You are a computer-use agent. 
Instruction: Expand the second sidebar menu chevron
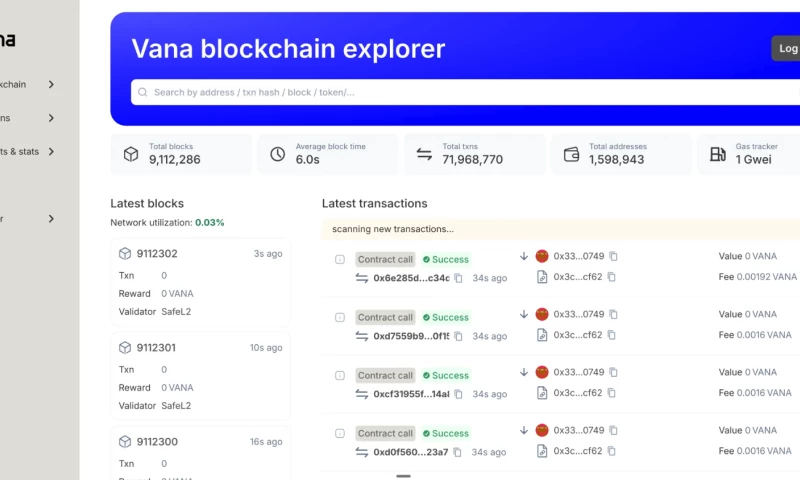click(51, 118)
